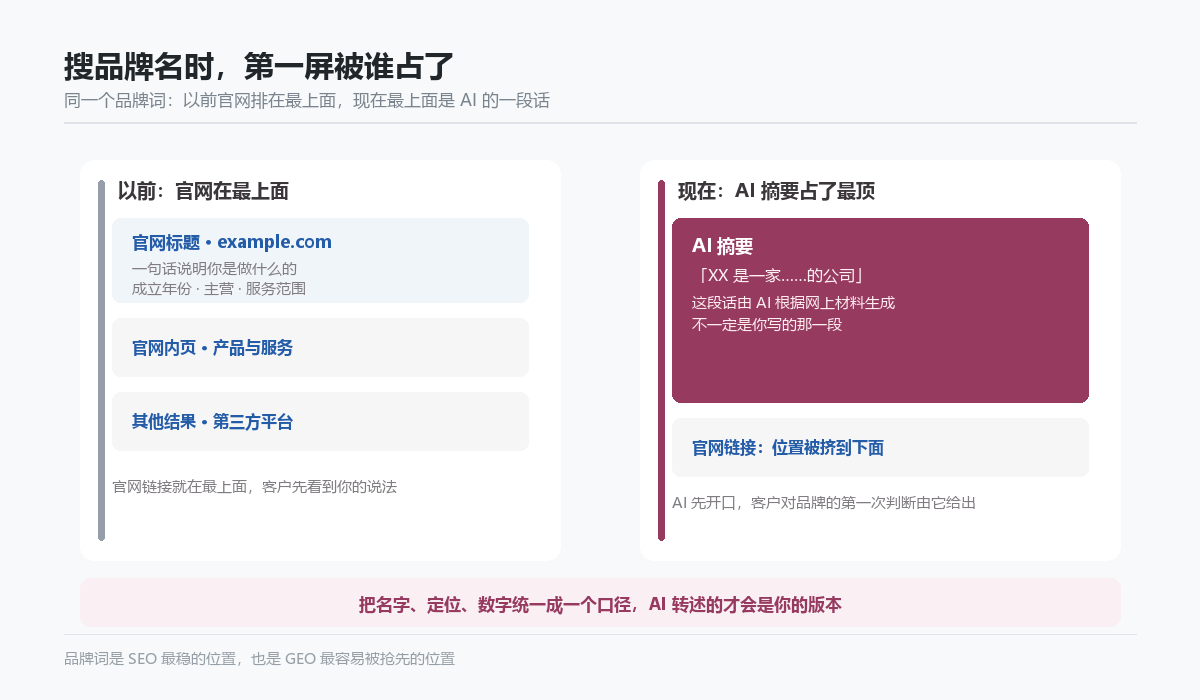
Task: Click the quote 「XX 是一家……的公司」
Action: click(778, 276)
